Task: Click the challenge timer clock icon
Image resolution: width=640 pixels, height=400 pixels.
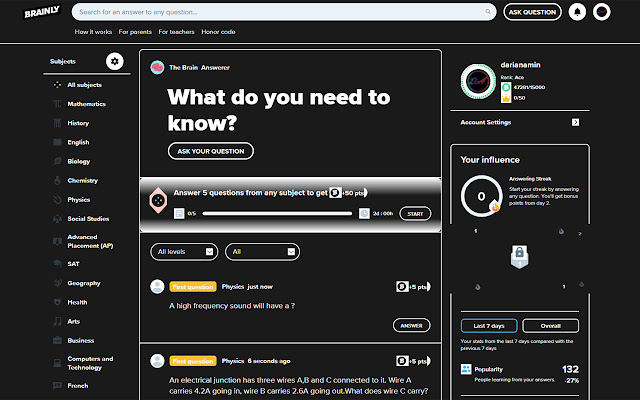Action: (x=364, y=213)
